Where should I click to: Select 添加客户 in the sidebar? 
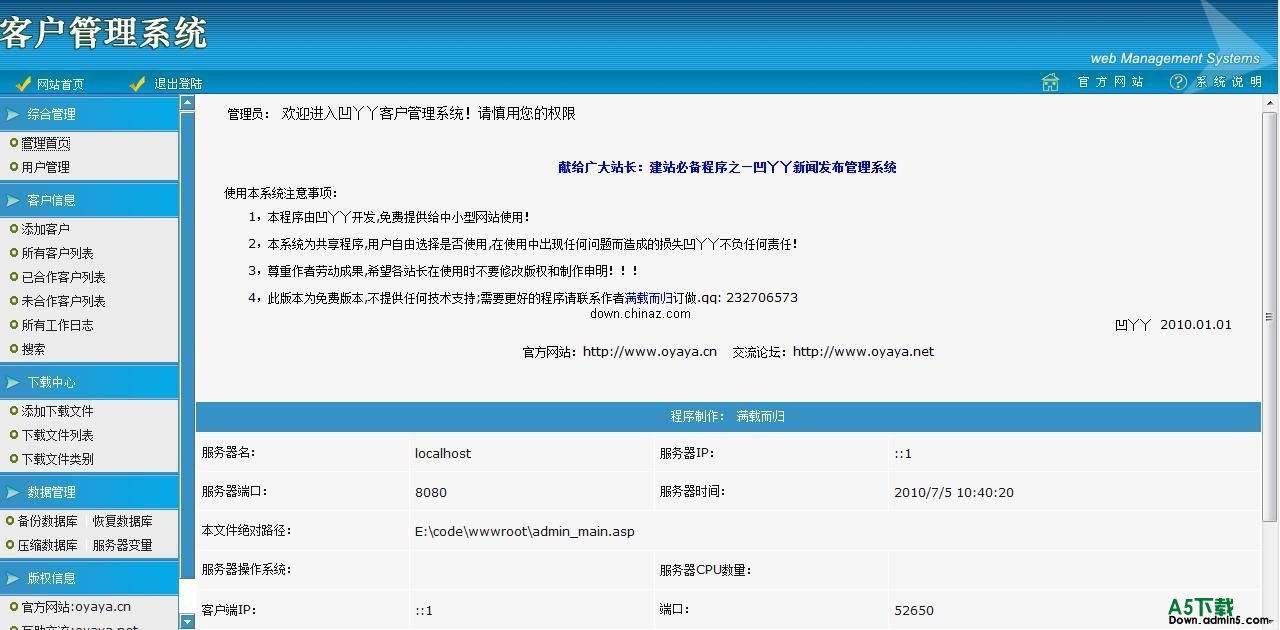46,229
